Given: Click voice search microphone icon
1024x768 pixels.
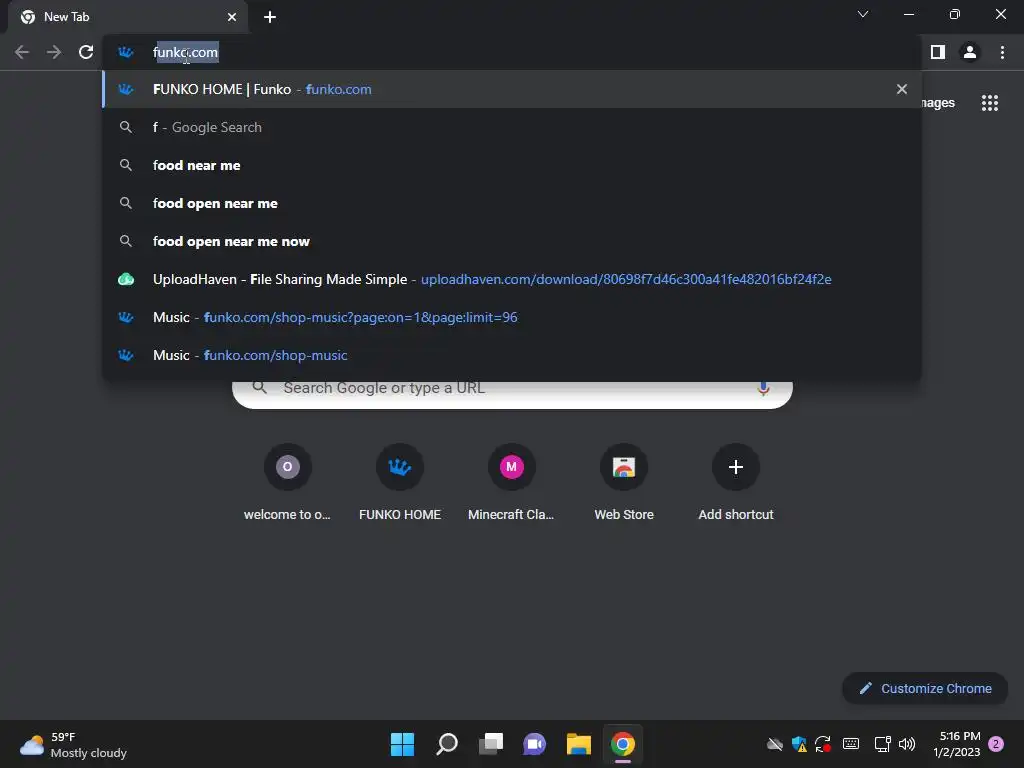Looking at the screenshot, I should coord(763,389).
